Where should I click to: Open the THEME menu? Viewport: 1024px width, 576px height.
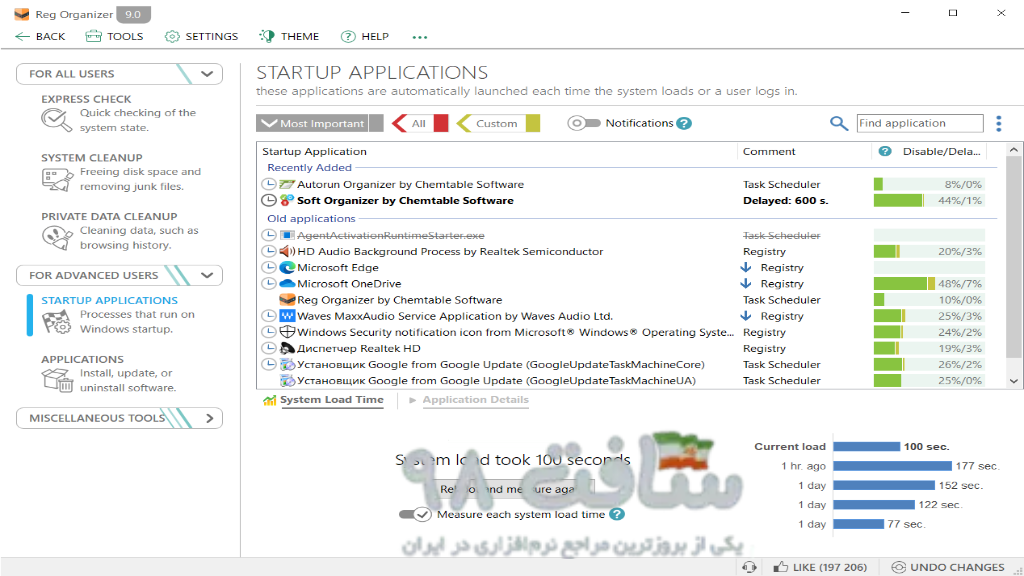click(289, 37)
